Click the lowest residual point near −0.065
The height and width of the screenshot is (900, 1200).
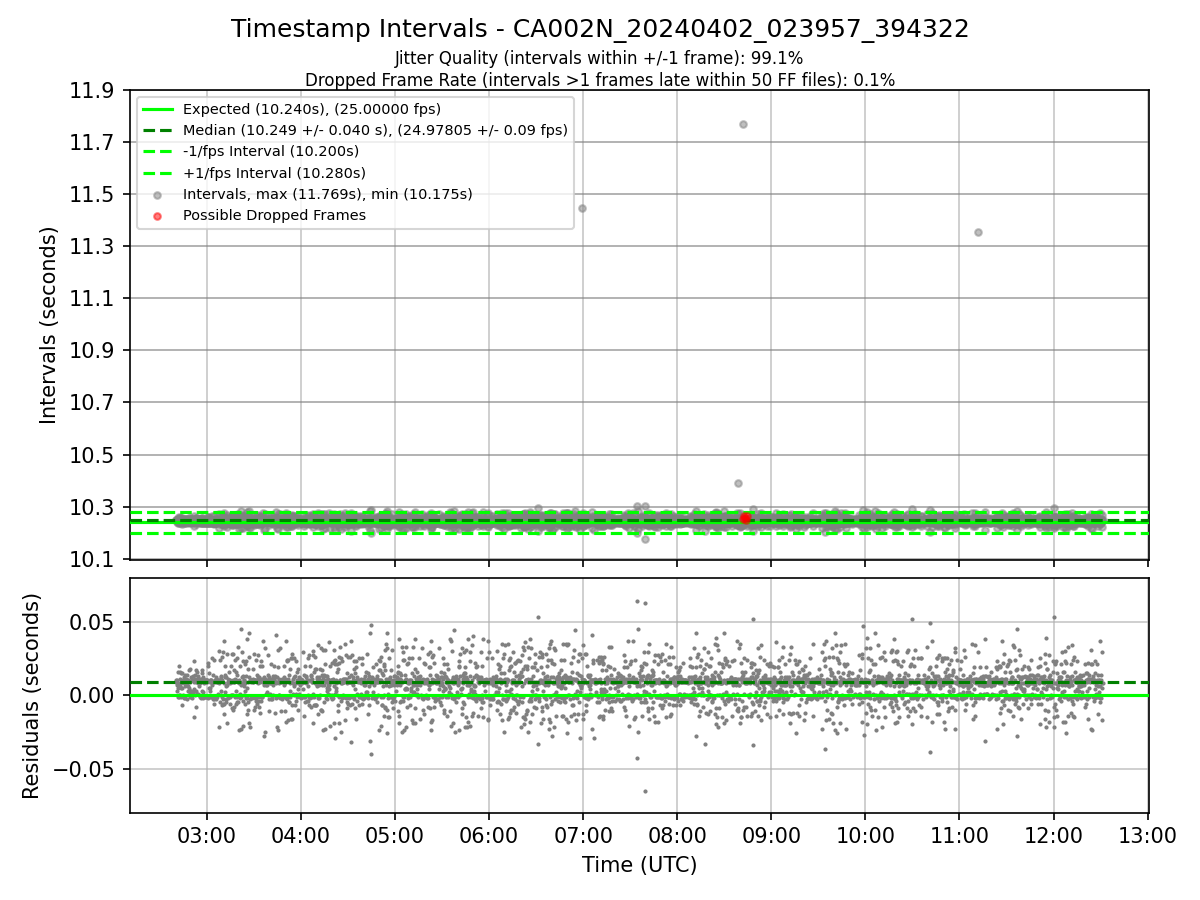645,791
